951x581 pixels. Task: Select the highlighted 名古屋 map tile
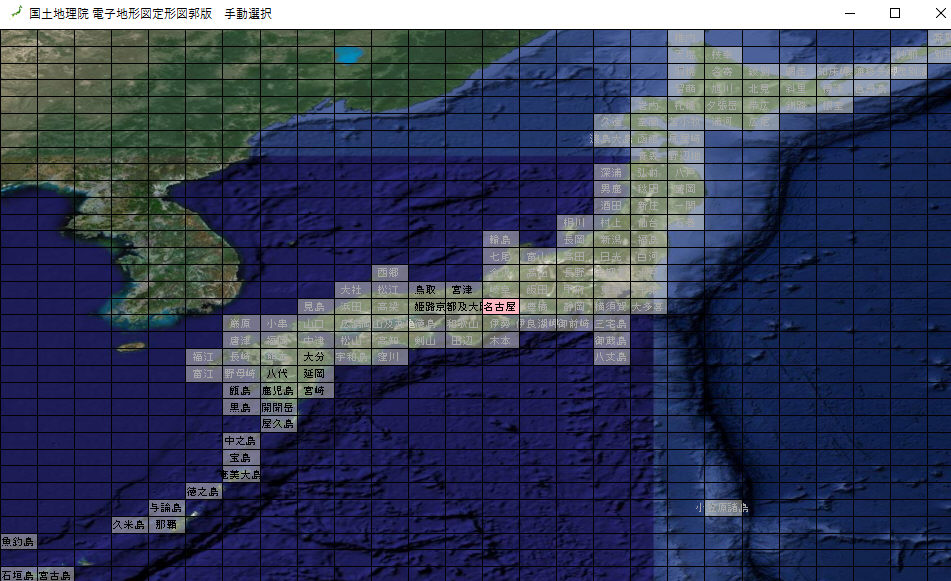[x=500, y=306]
